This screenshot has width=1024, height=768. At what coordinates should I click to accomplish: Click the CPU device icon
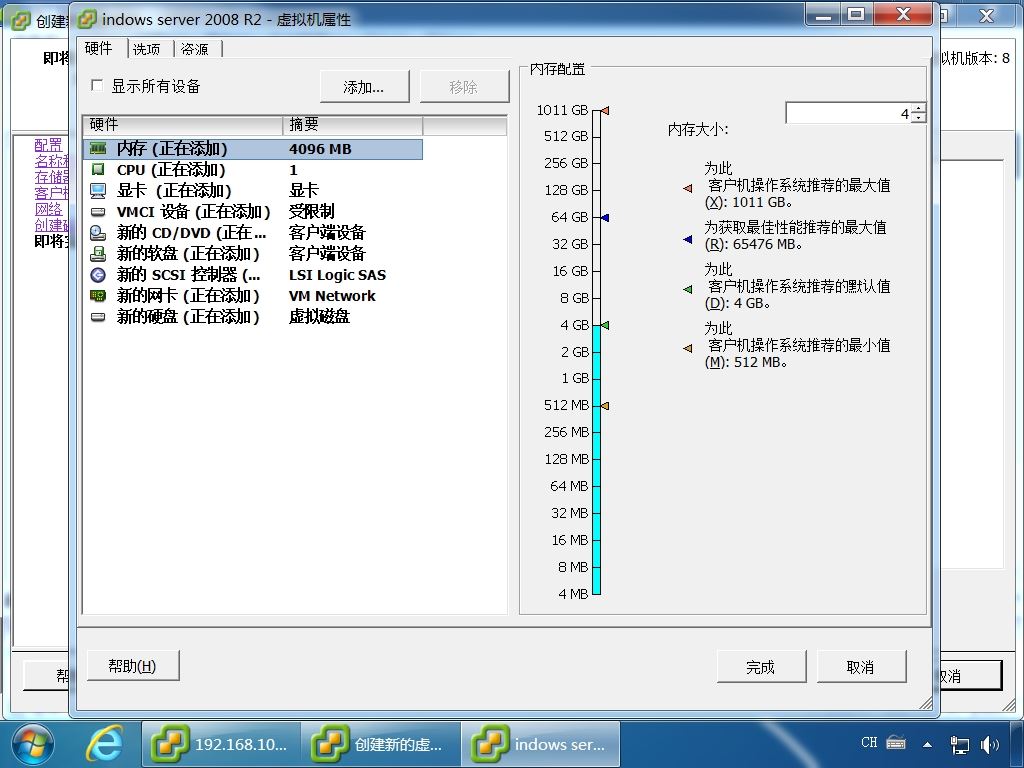[x=98, y=170]
